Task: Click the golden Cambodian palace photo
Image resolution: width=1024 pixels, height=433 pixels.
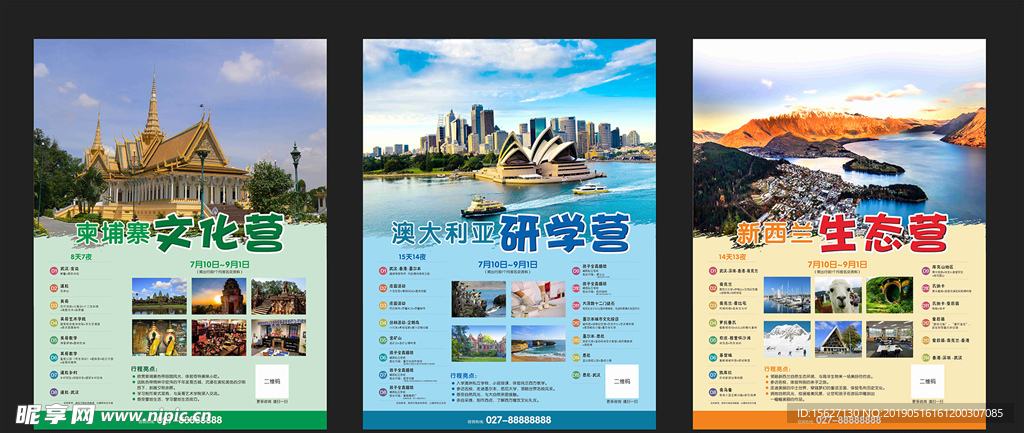Action: click(x=180, y=131)
